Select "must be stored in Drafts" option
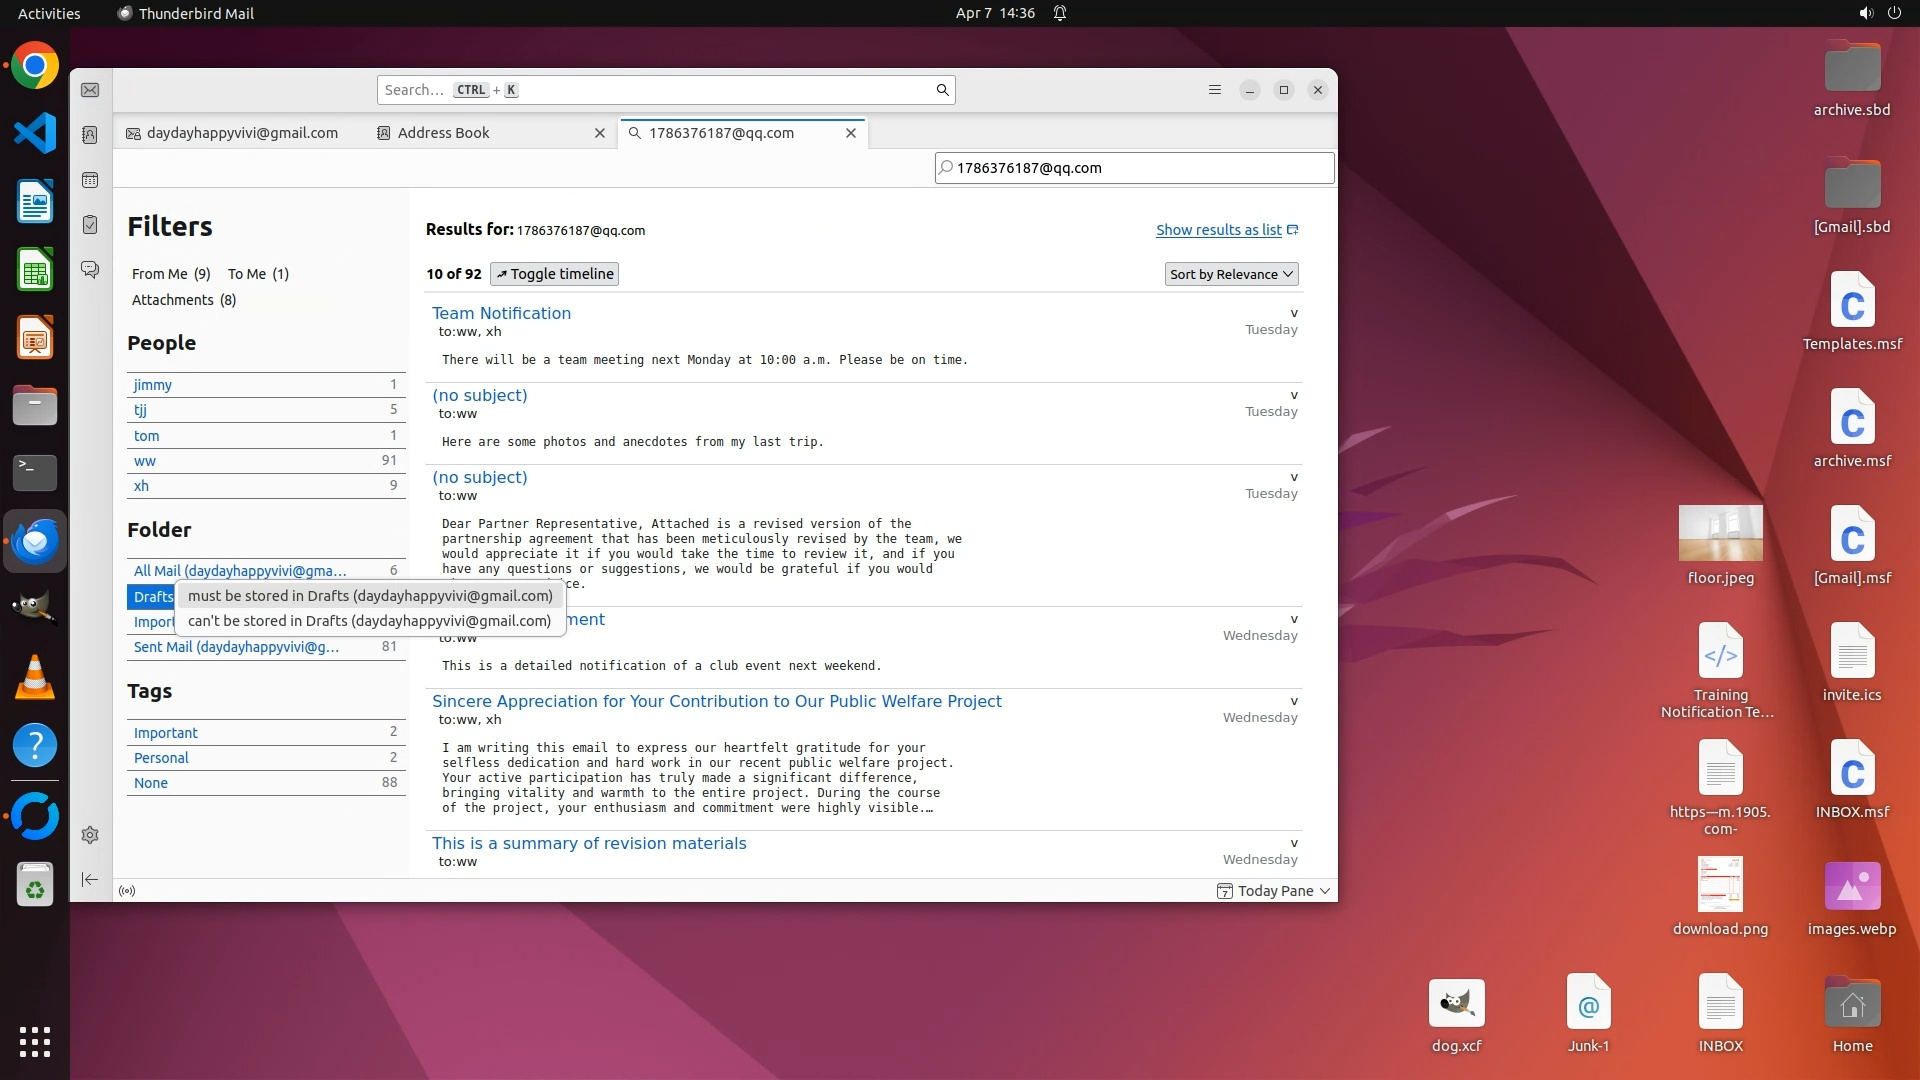 [370, 596]
